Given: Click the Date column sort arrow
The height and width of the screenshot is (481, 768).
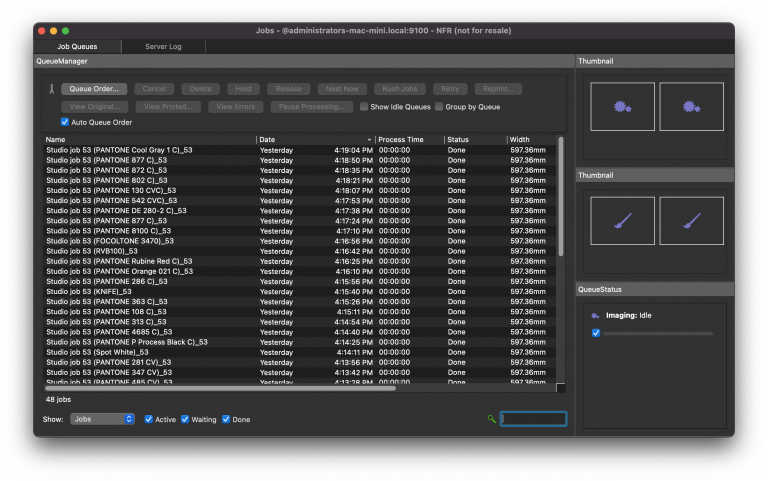Looking at the screenshot, I should click(369, 140).
